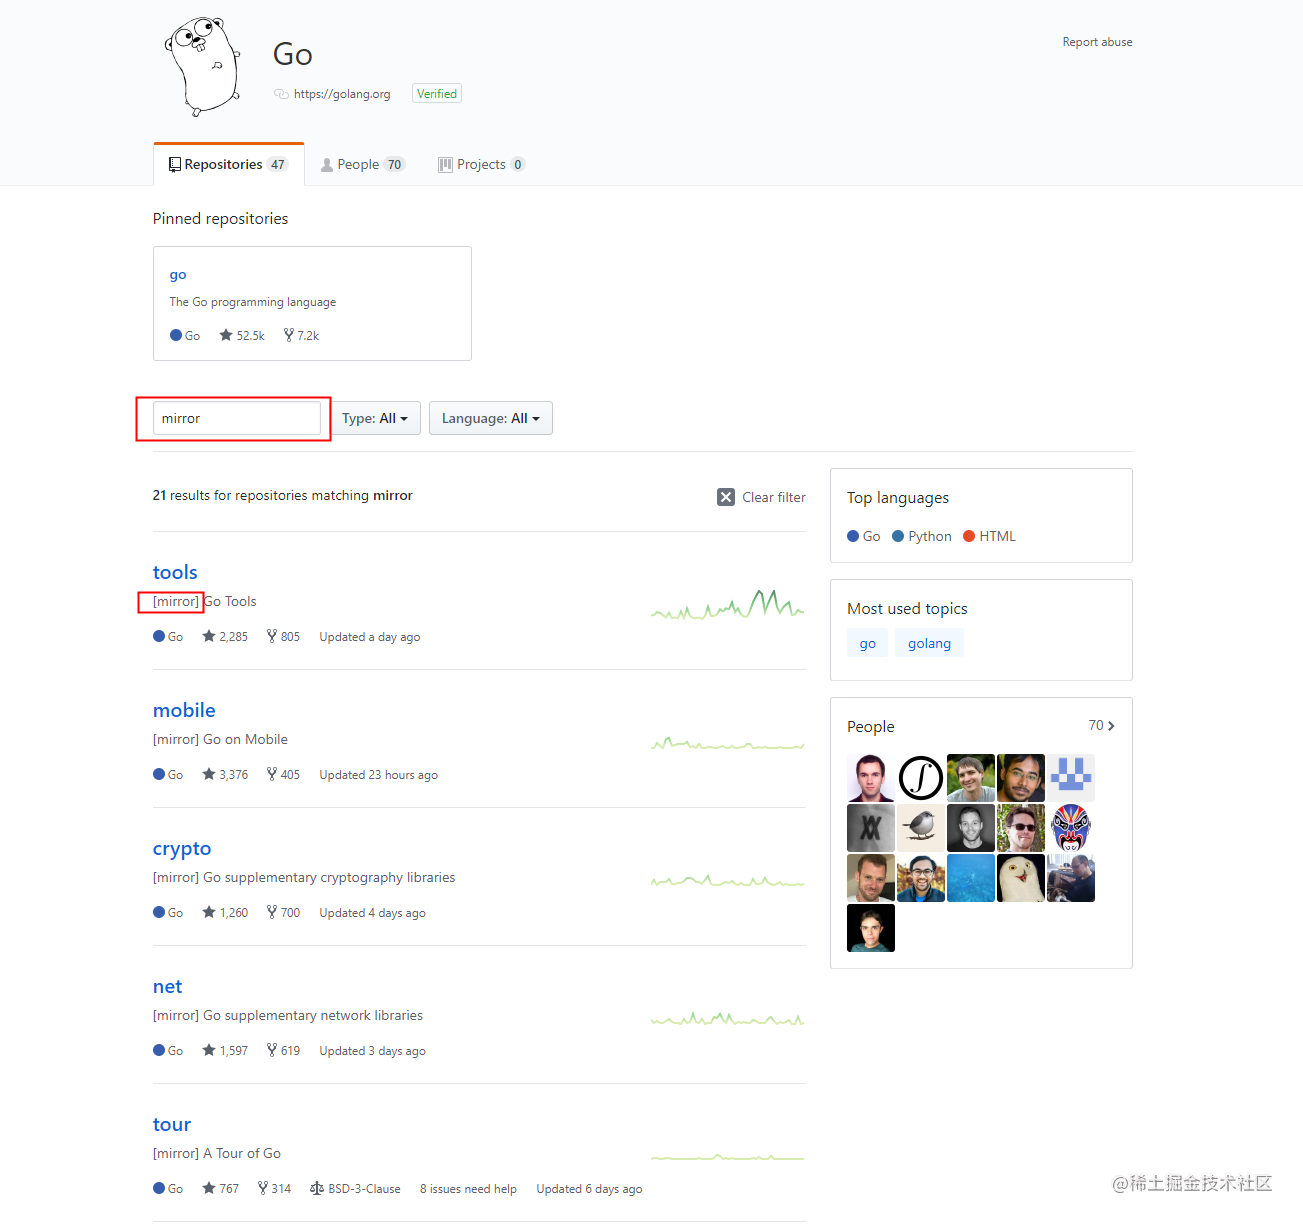Click the repositories book icon

pyautogui.click(x=174, y=164)
